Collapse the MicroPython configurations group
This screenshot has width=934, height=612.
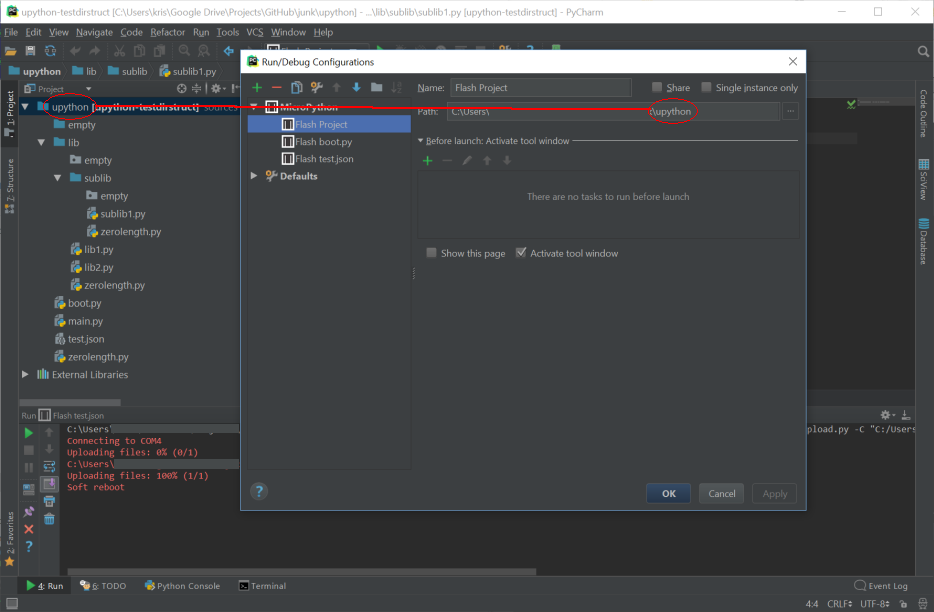[x=254, y=107]
